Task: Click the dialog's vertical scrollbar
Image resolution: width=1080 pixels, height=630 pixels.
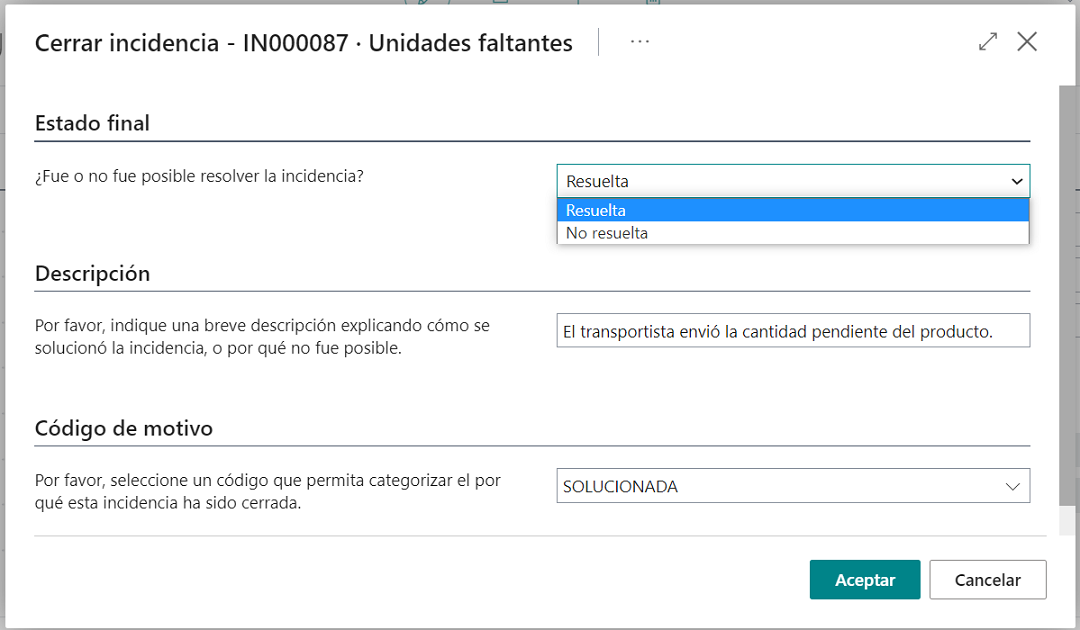Action: [1068, 300]
